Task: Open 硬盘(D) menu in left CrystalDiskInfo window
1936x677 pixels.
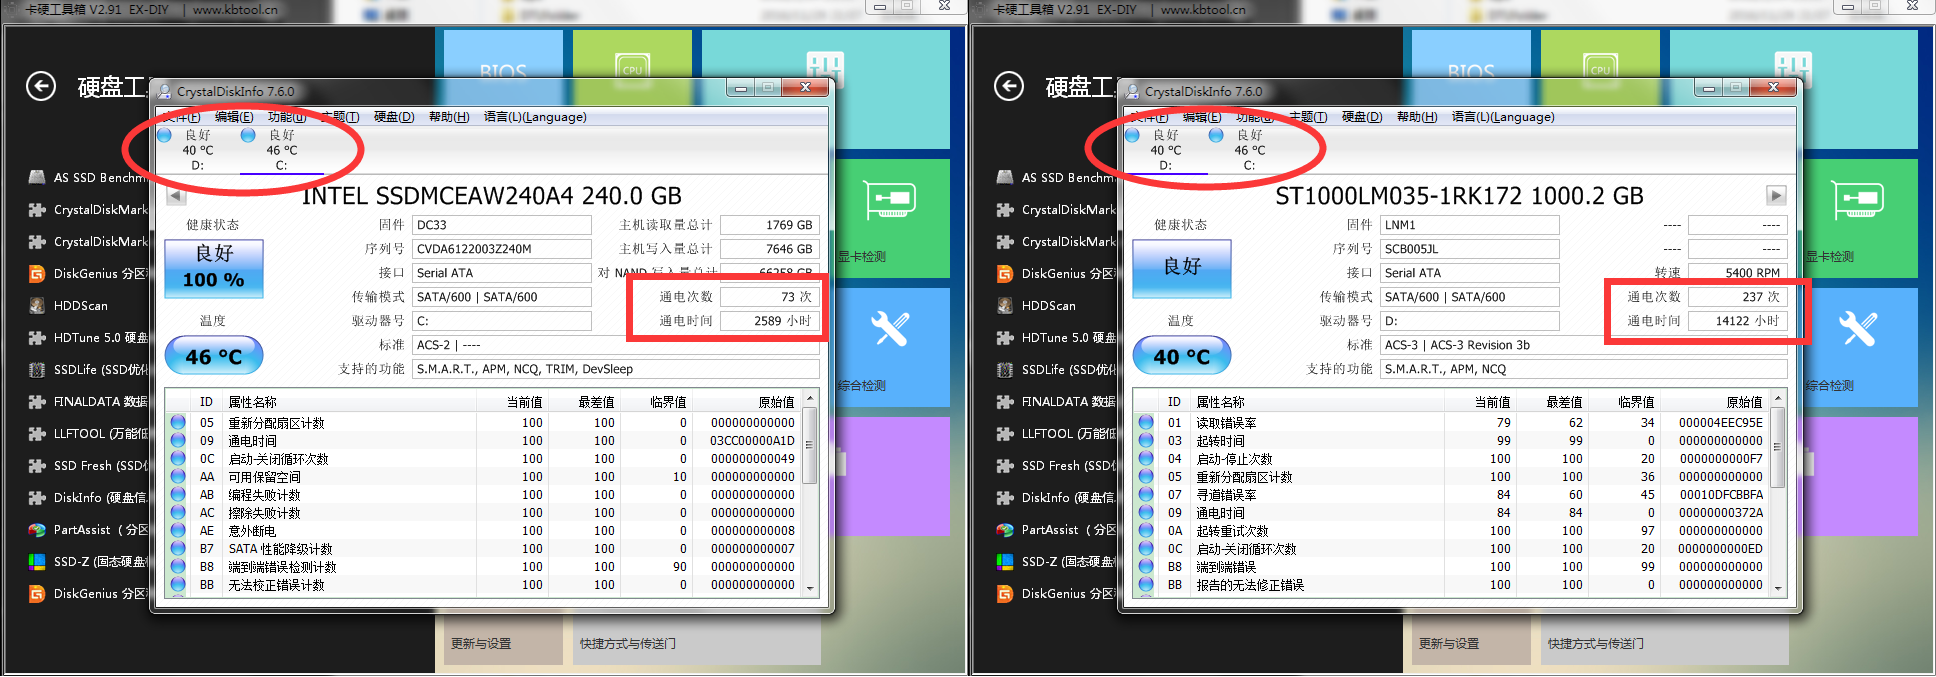Action: pyautogui.click(x=394, y=117)
